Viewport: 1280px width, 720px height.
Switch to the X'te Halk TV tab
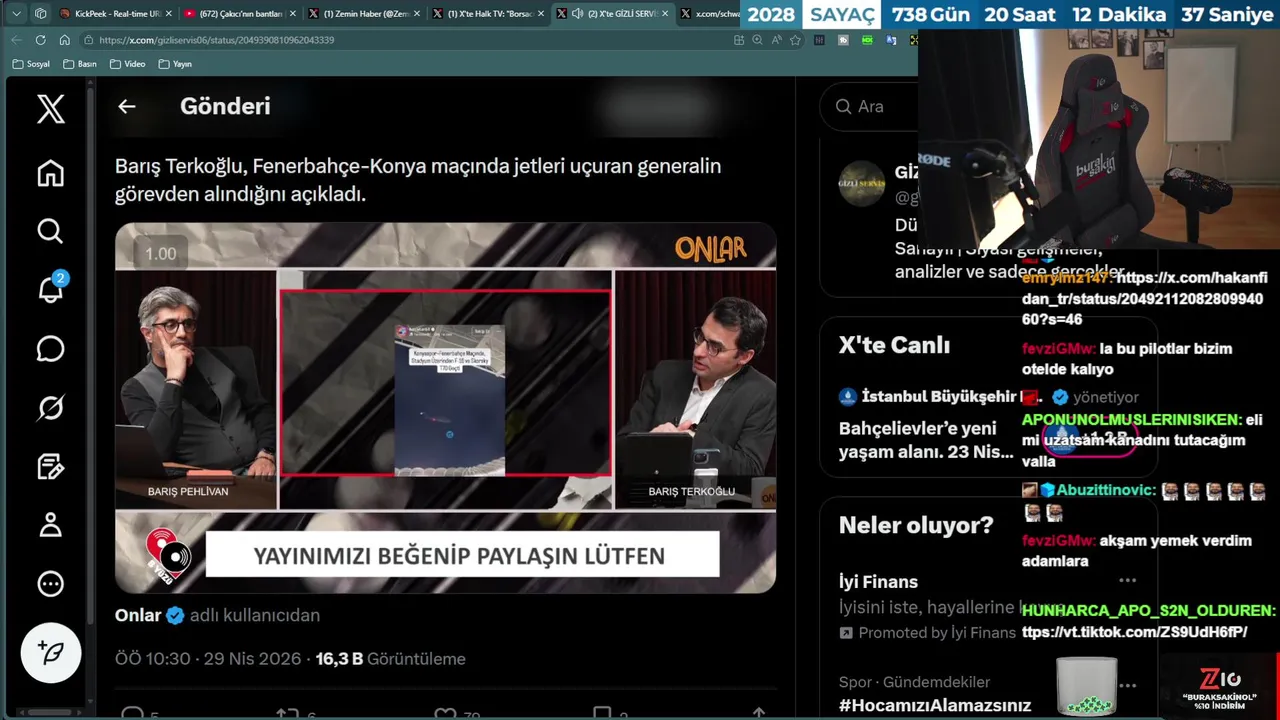[x=488, y=14]
